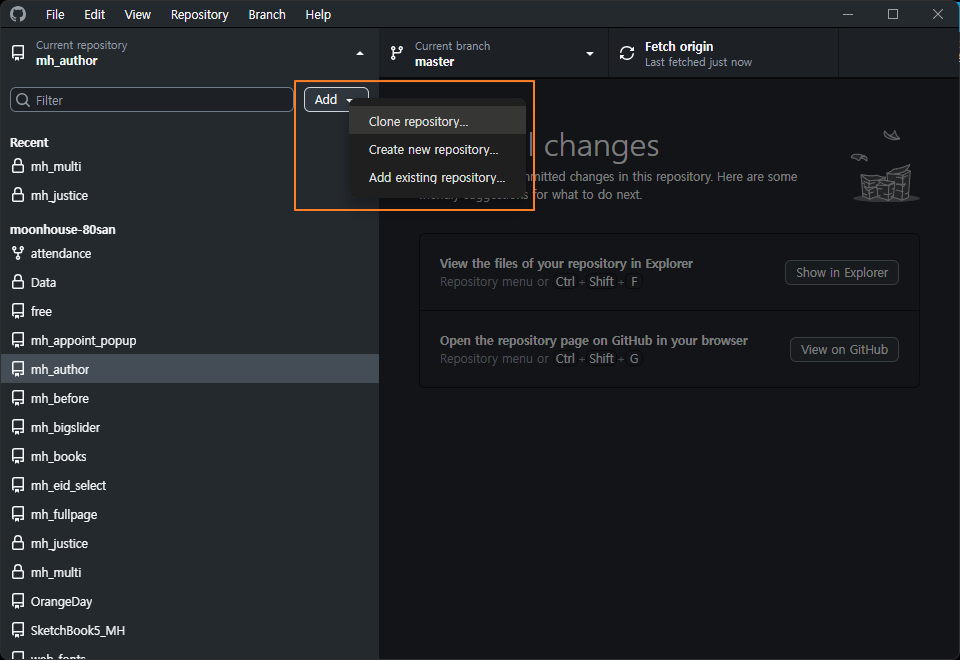Open the View menu
Screen dimensions: 960x660
pyautogui.click(x=137, y=14)
